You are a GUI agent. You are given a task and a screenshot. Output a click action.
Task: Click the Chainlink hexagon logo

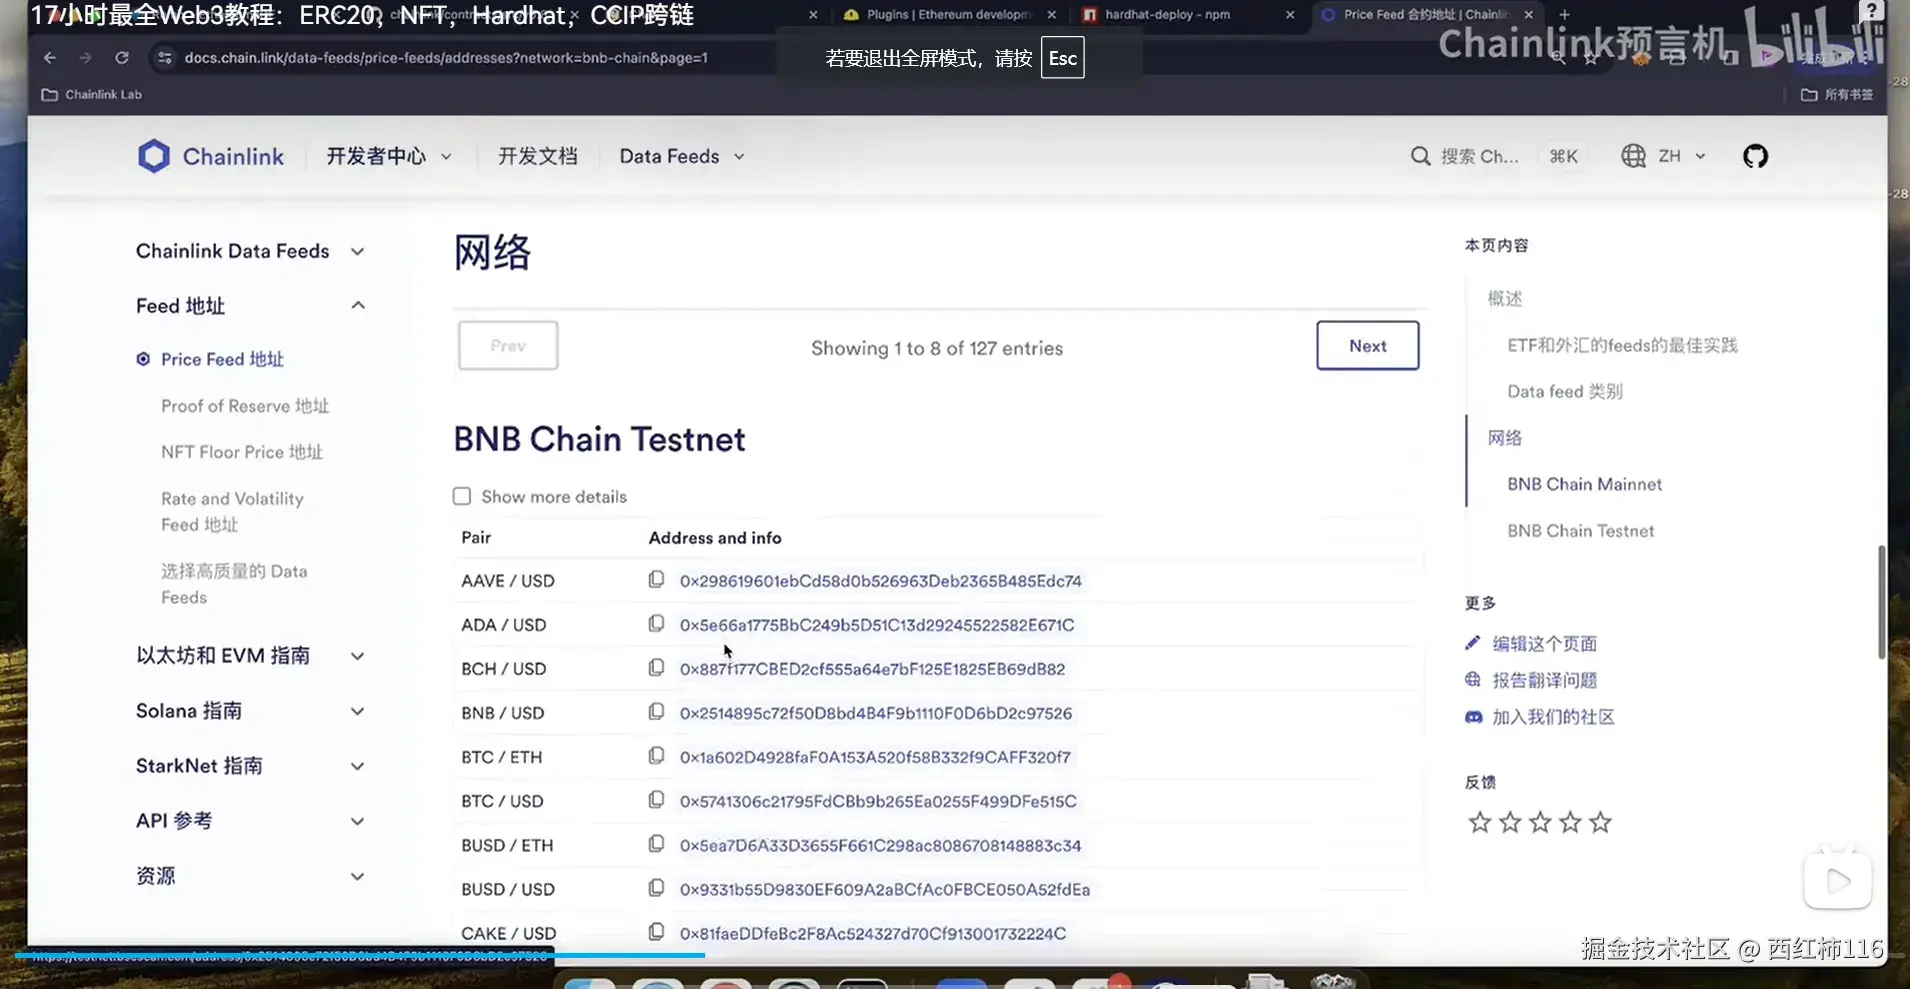pos(154,156)
